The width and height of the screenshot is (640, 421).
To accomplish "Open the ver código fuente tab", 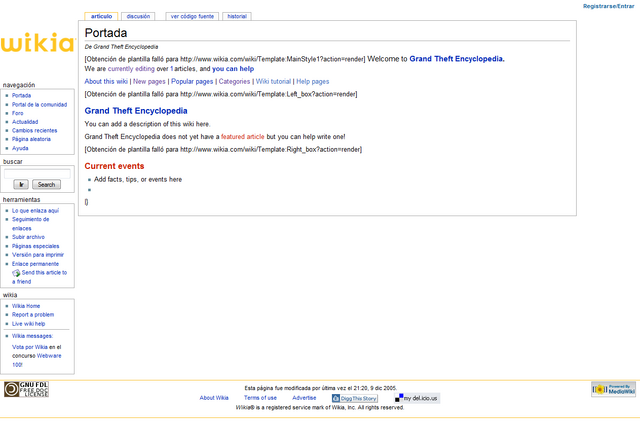I will tap(192, 16).
